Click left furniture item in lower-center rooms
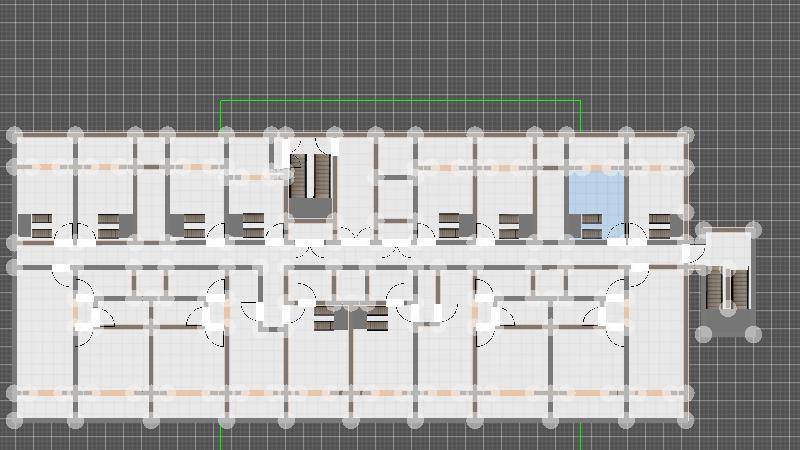The width and height of the screenshot is (800, 450). 323,319
